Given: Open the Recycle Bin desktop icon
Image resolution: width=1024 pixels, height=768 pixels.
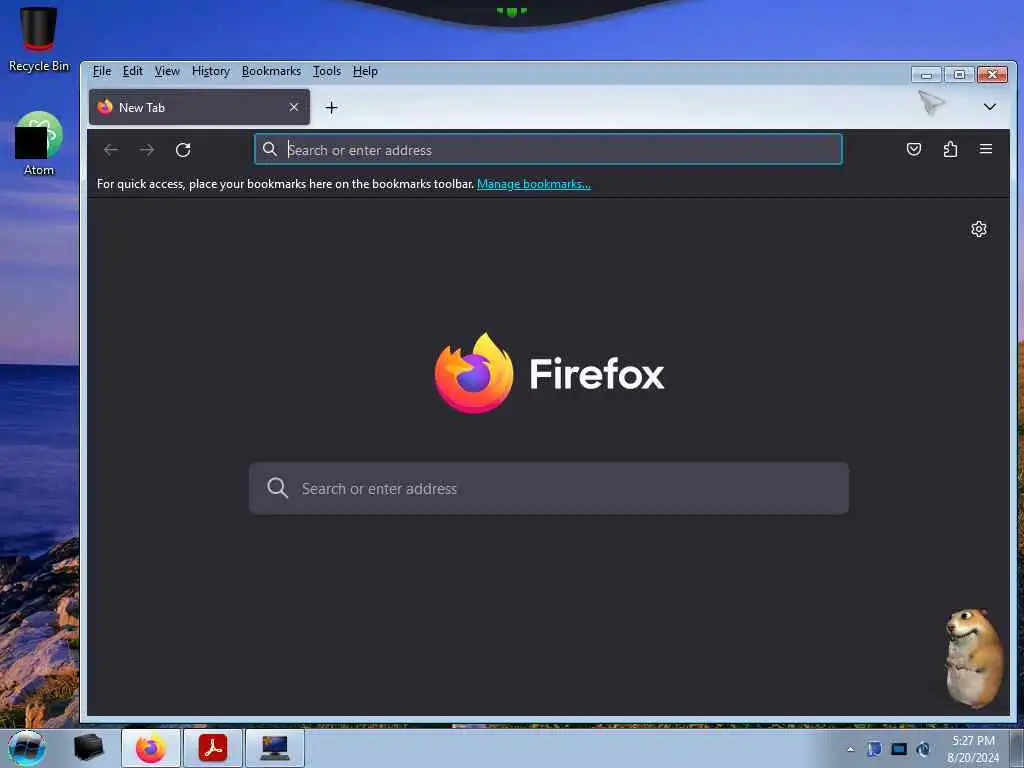Looking at the screenshot, I should click(x=39, y=39).
